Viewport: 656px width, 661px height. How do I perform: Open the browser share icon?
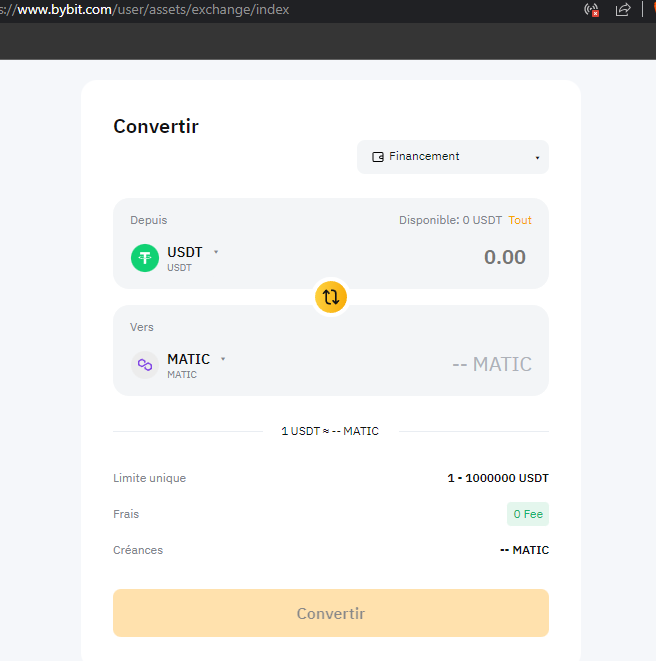(623, 10)
